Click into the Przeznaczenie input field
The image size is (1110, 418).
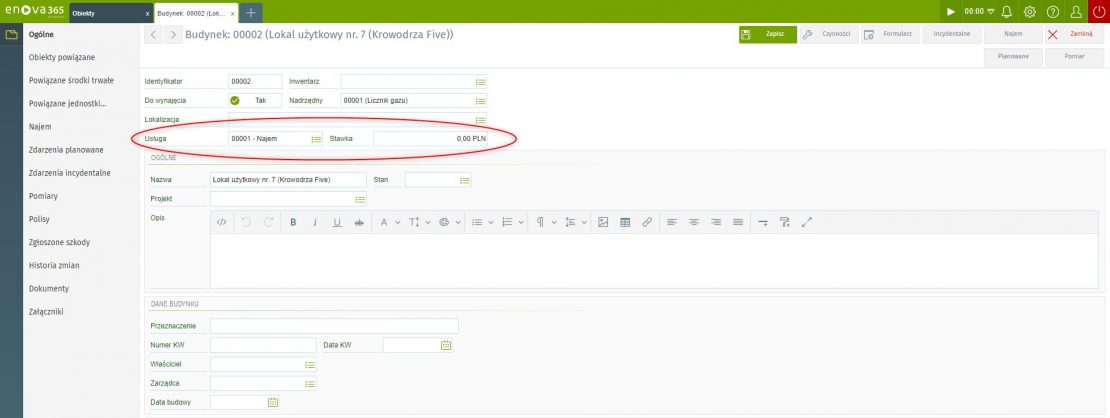coord(333,326)
